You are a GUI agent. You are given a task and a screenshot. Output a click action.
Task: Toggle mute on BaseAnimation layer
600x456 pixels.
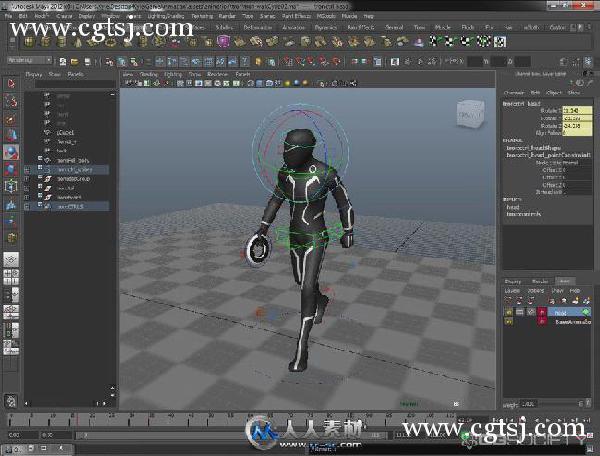click(x=509, y=322)
